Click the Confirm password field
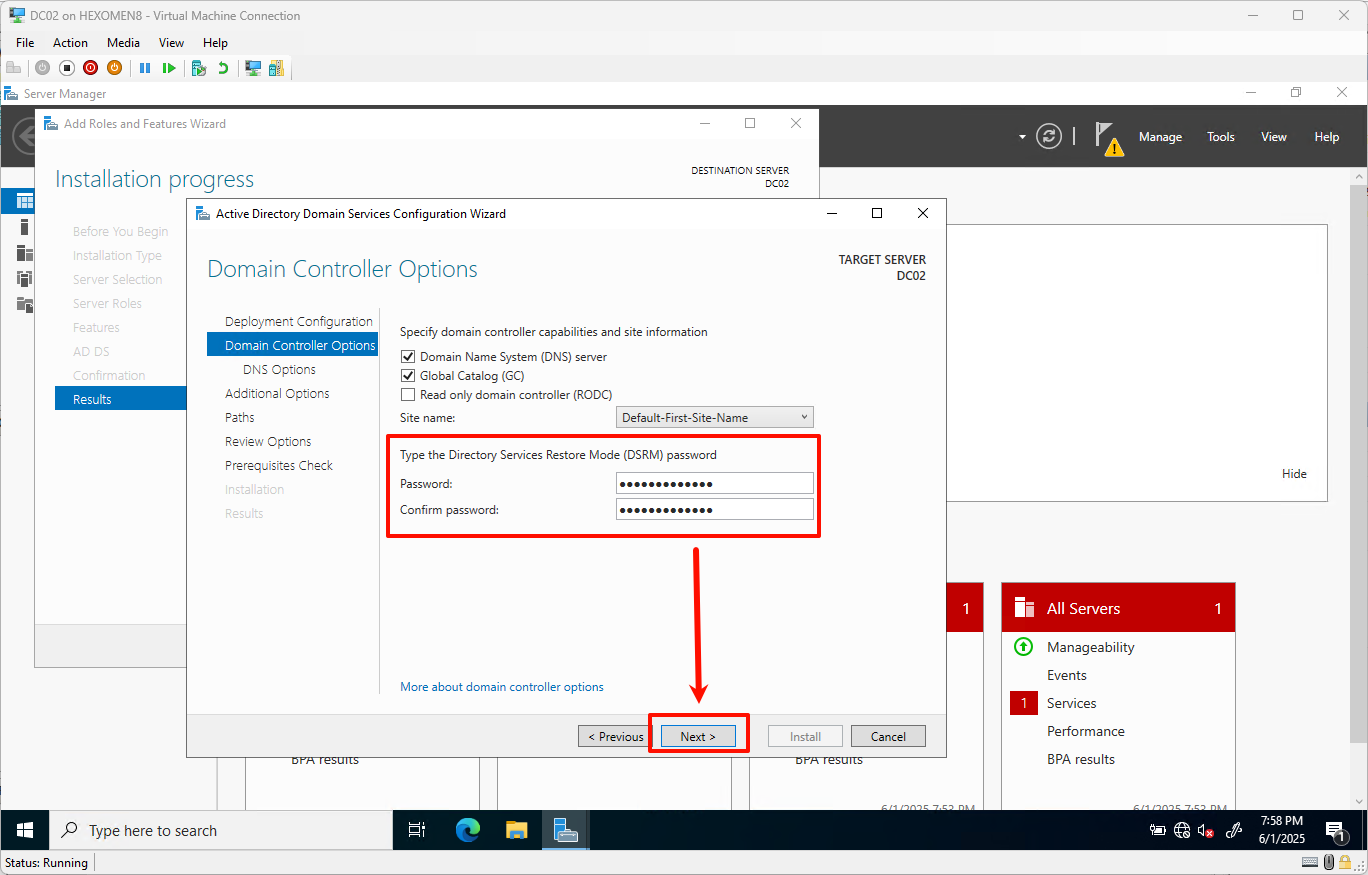The height and width of the screenshot is (875, 1368). [x=715, y=509]
